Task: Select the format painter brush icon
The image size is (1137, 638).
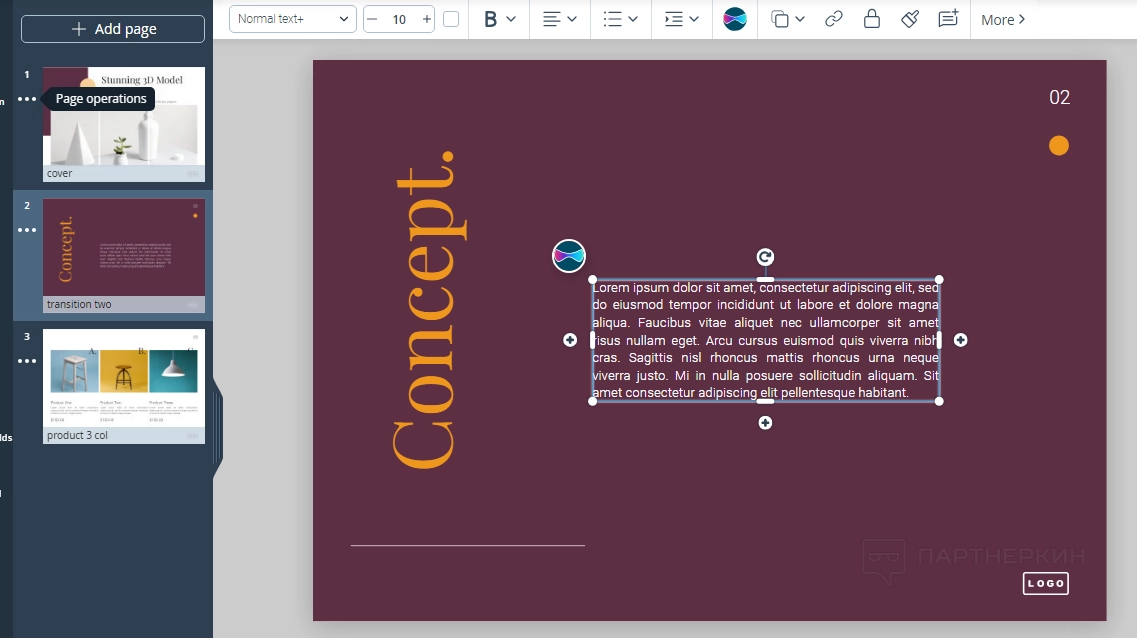Action: coord(910,19)
